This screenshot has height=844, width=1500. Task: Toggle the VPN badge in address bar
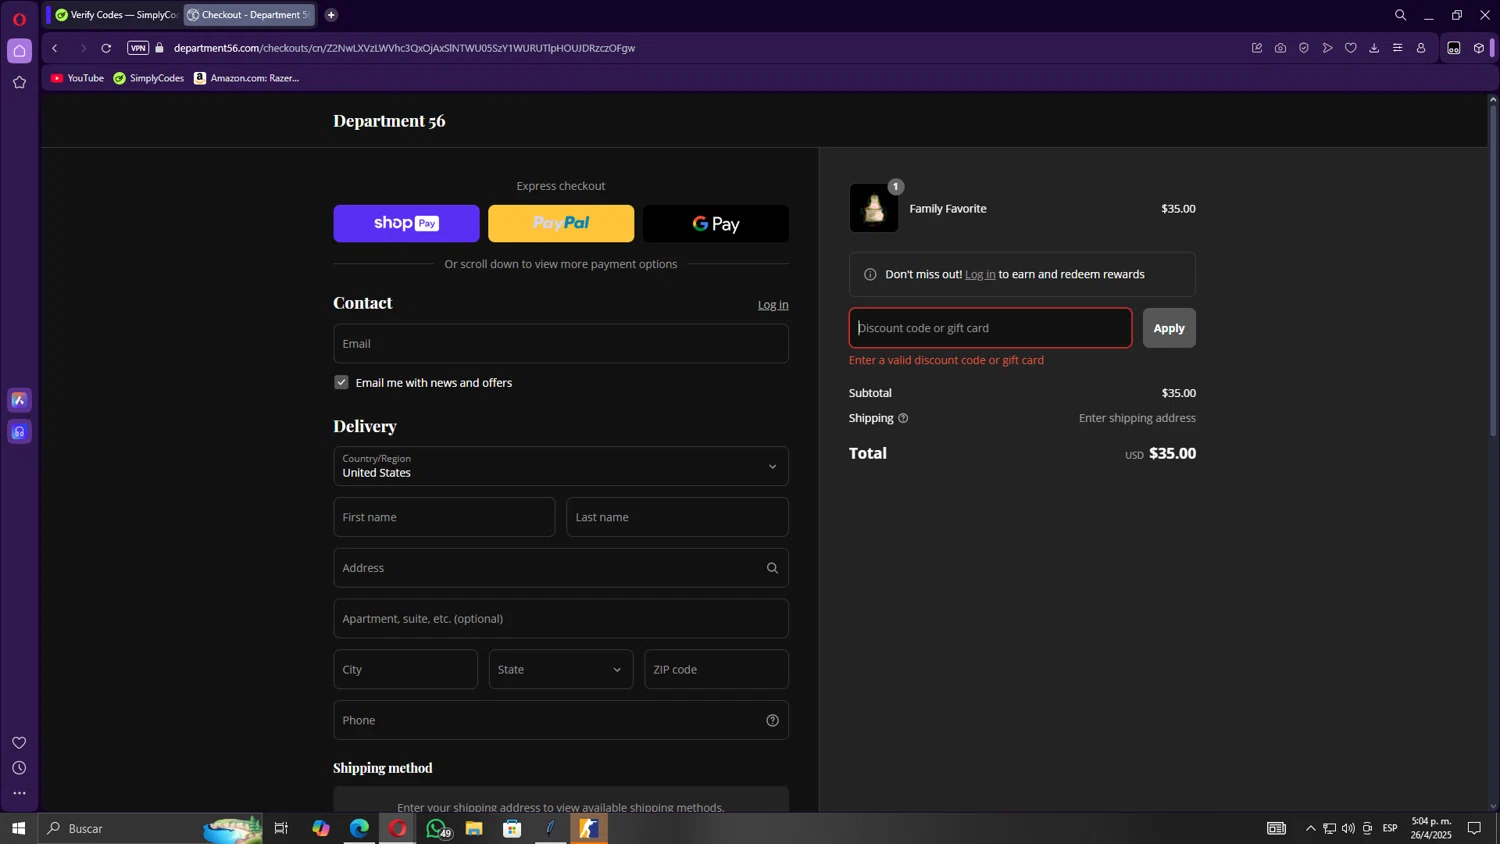point(138,48)
